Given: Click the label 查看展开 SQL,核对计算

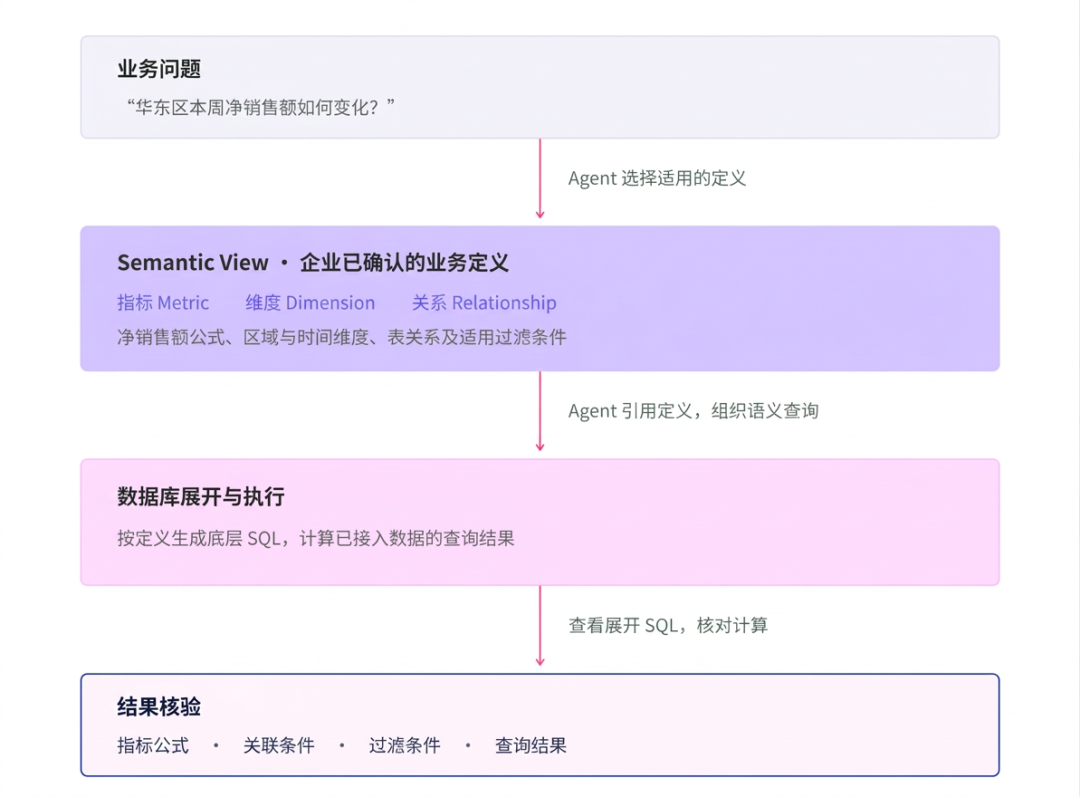Looking at the screenshot, I should point(668,625).
